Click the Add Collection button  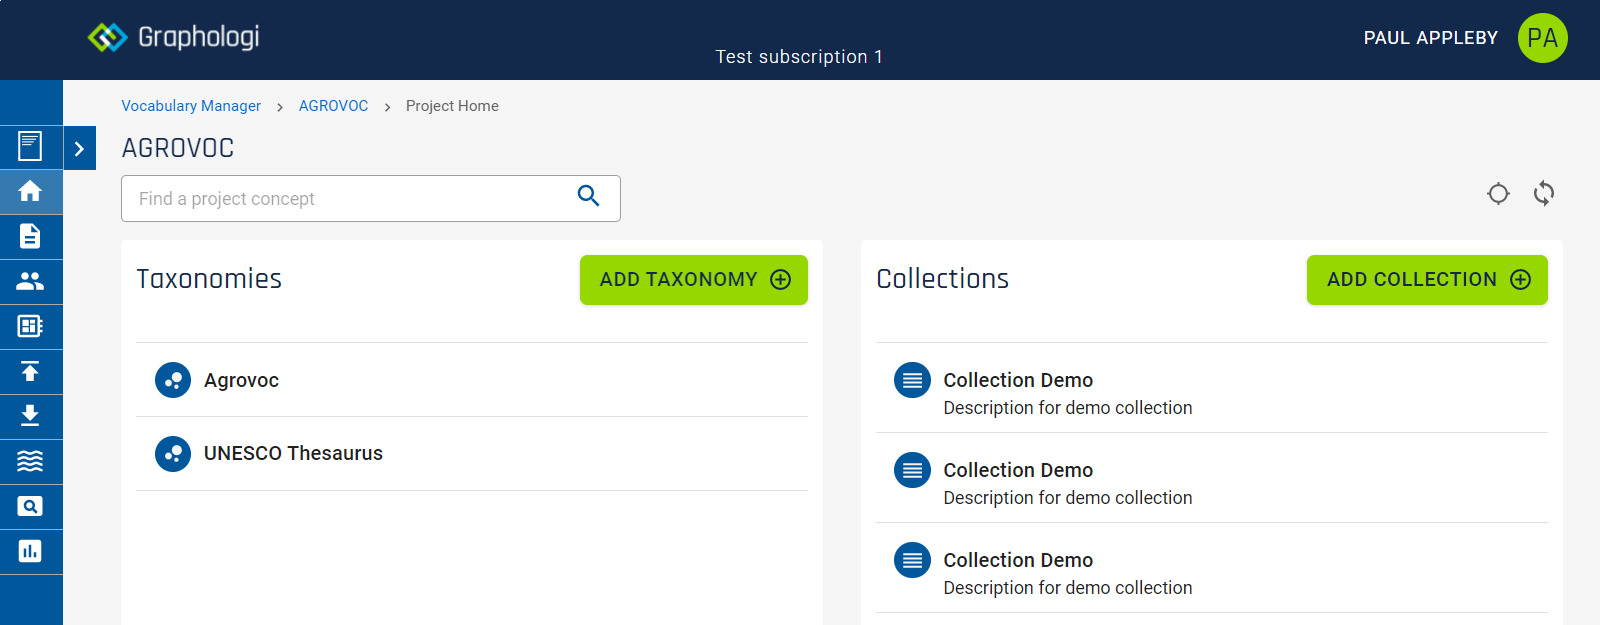[x=1427, y=280]
